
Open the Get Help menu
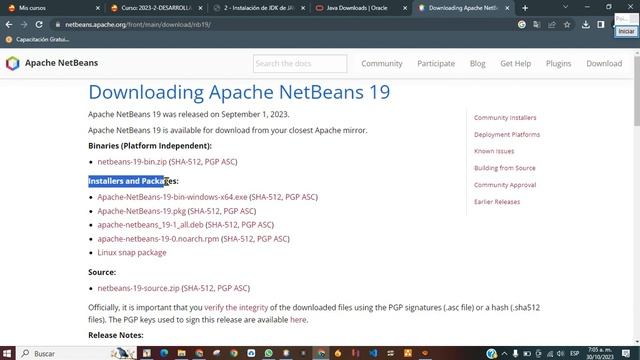[516, 64]
